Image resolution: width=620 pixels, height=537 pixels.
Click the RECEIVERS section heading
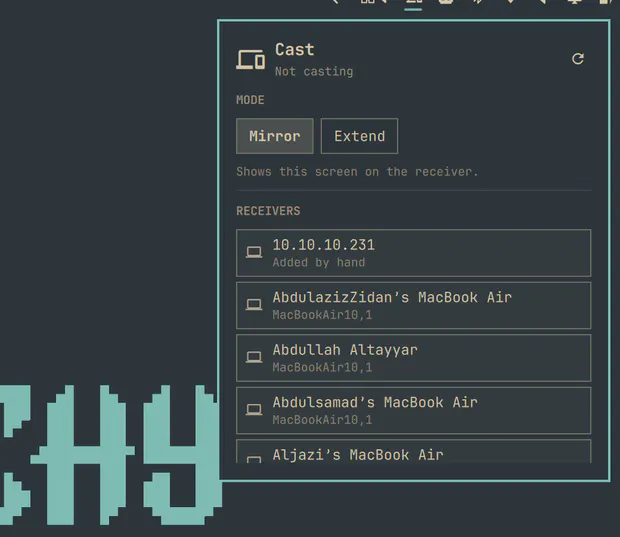click(268, 211)
